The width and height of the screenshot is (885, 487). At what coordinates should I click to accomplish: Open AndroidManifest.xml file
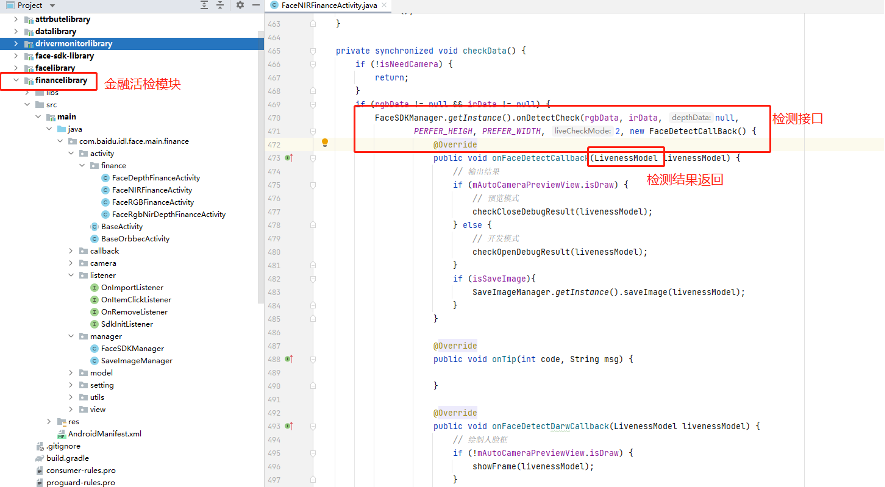(x=104, y=434)
